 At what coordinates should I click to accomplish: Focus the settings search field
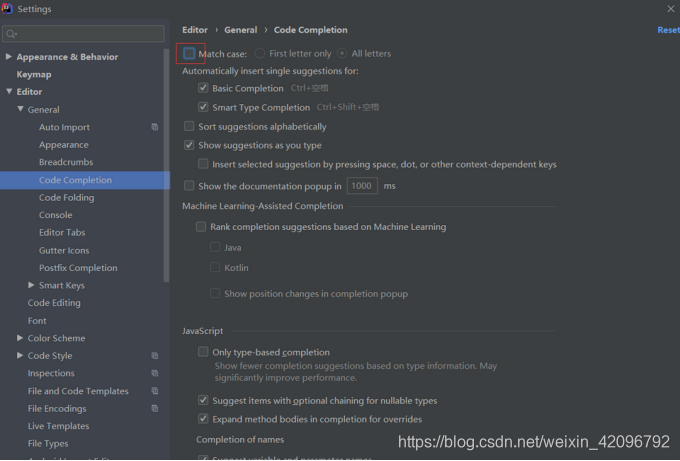(x=83, y=34)
